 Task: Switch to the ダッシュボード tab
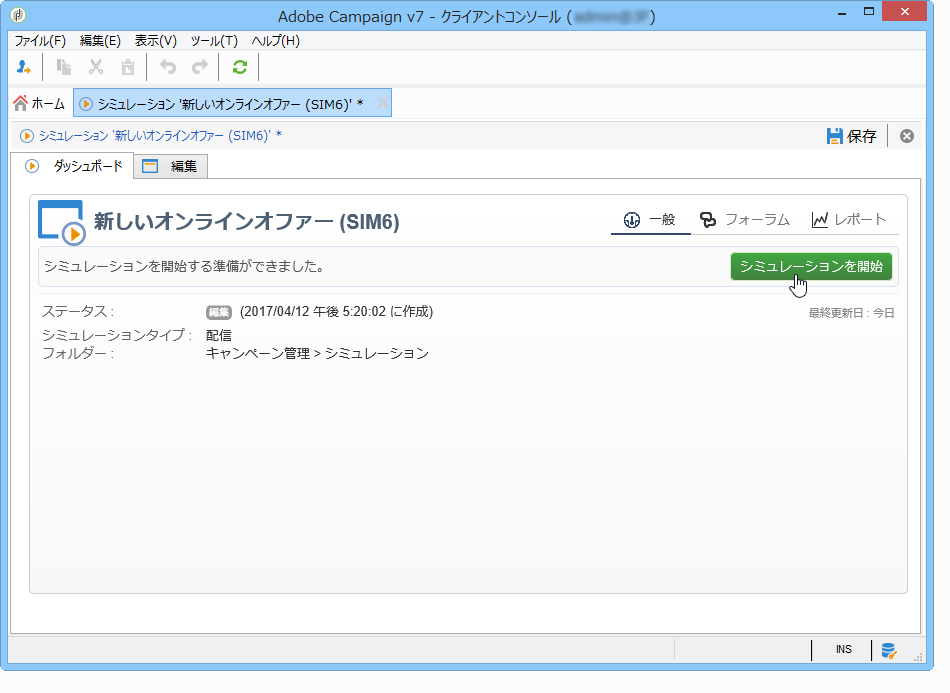point(74,166)
